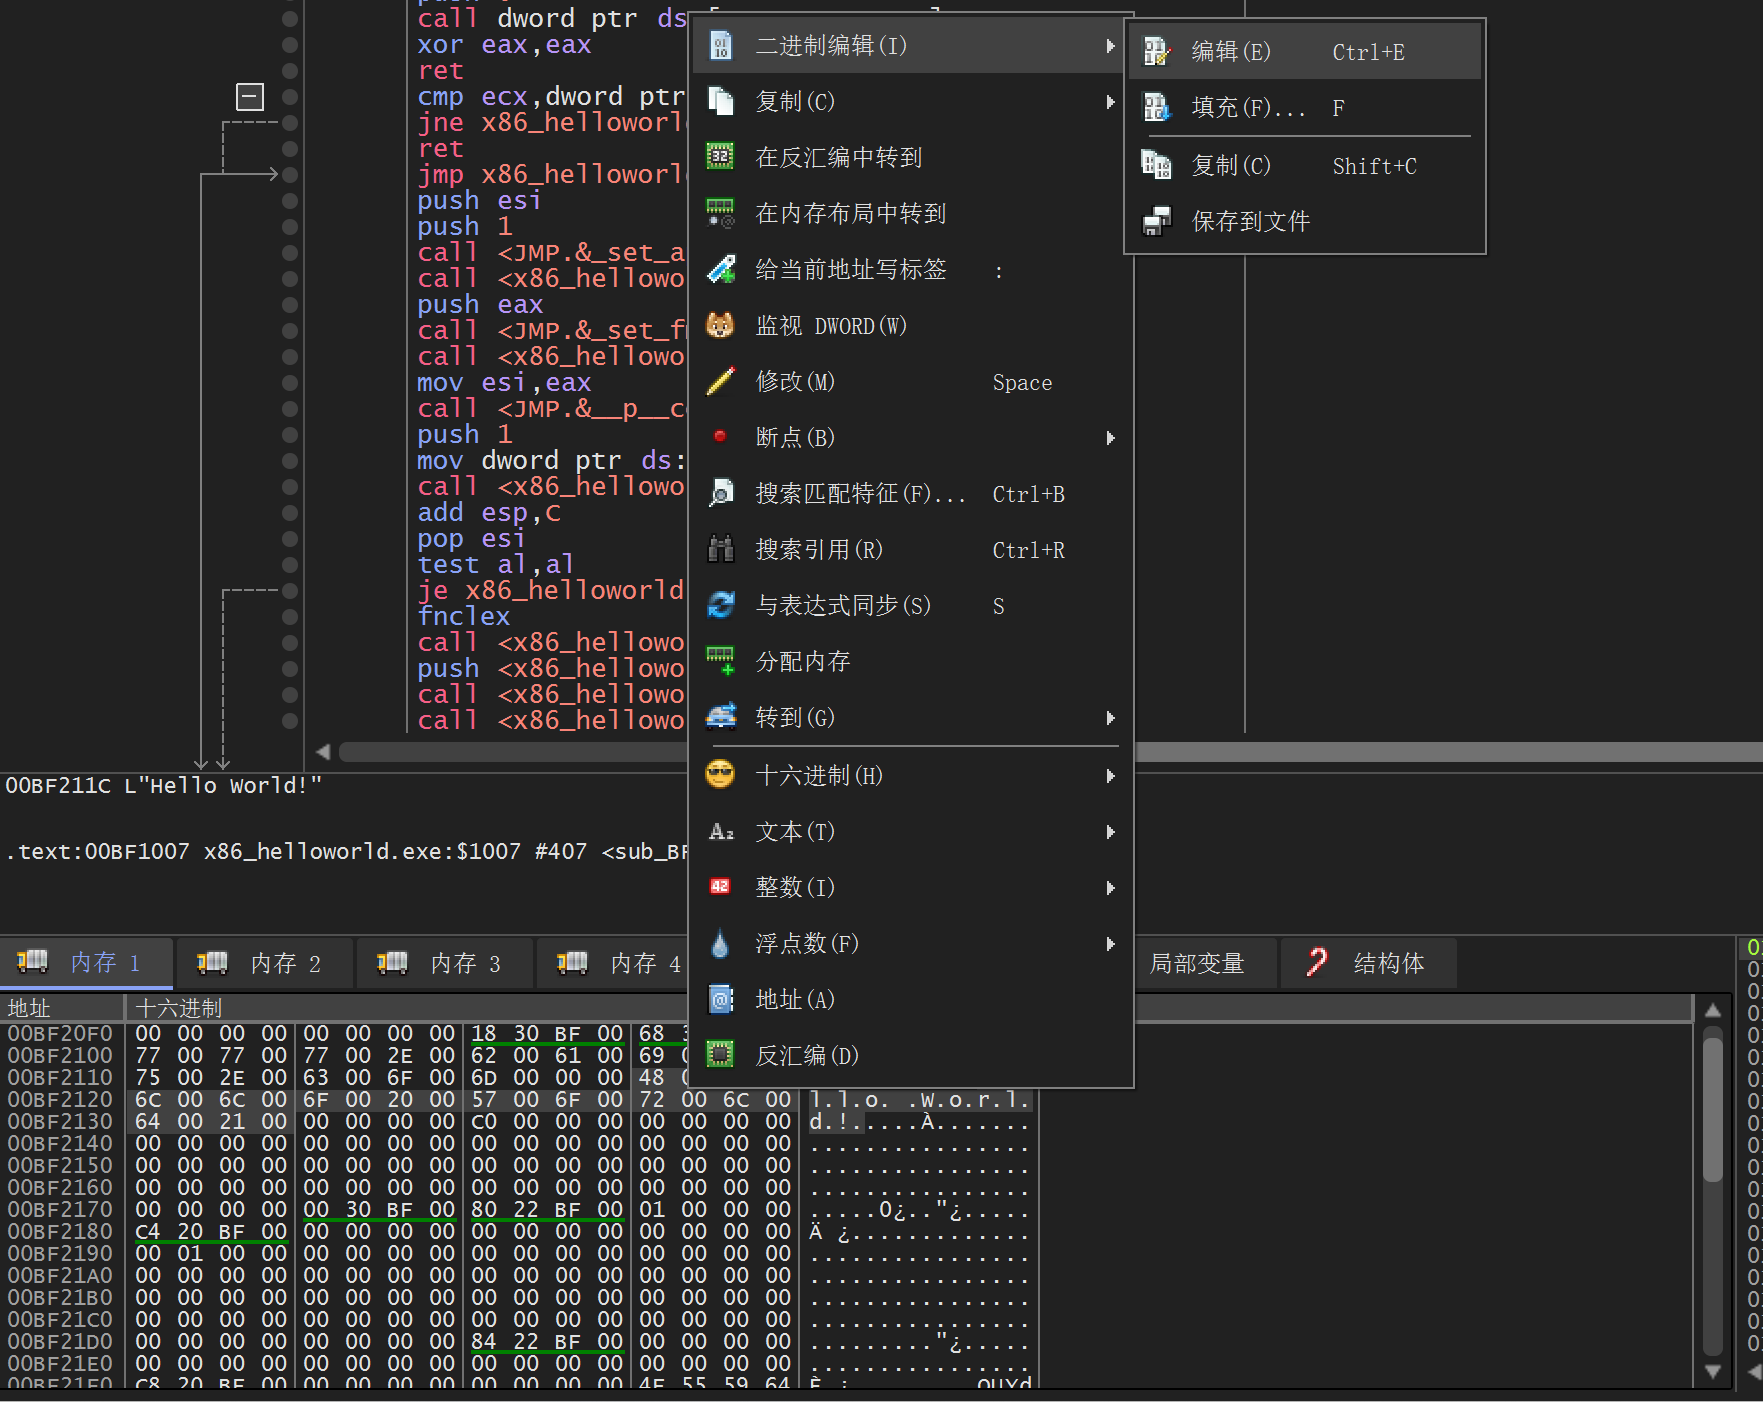Click the binary edit menu icon
Viewport: 1763px width, 1402px height.
tap(720, 46)
